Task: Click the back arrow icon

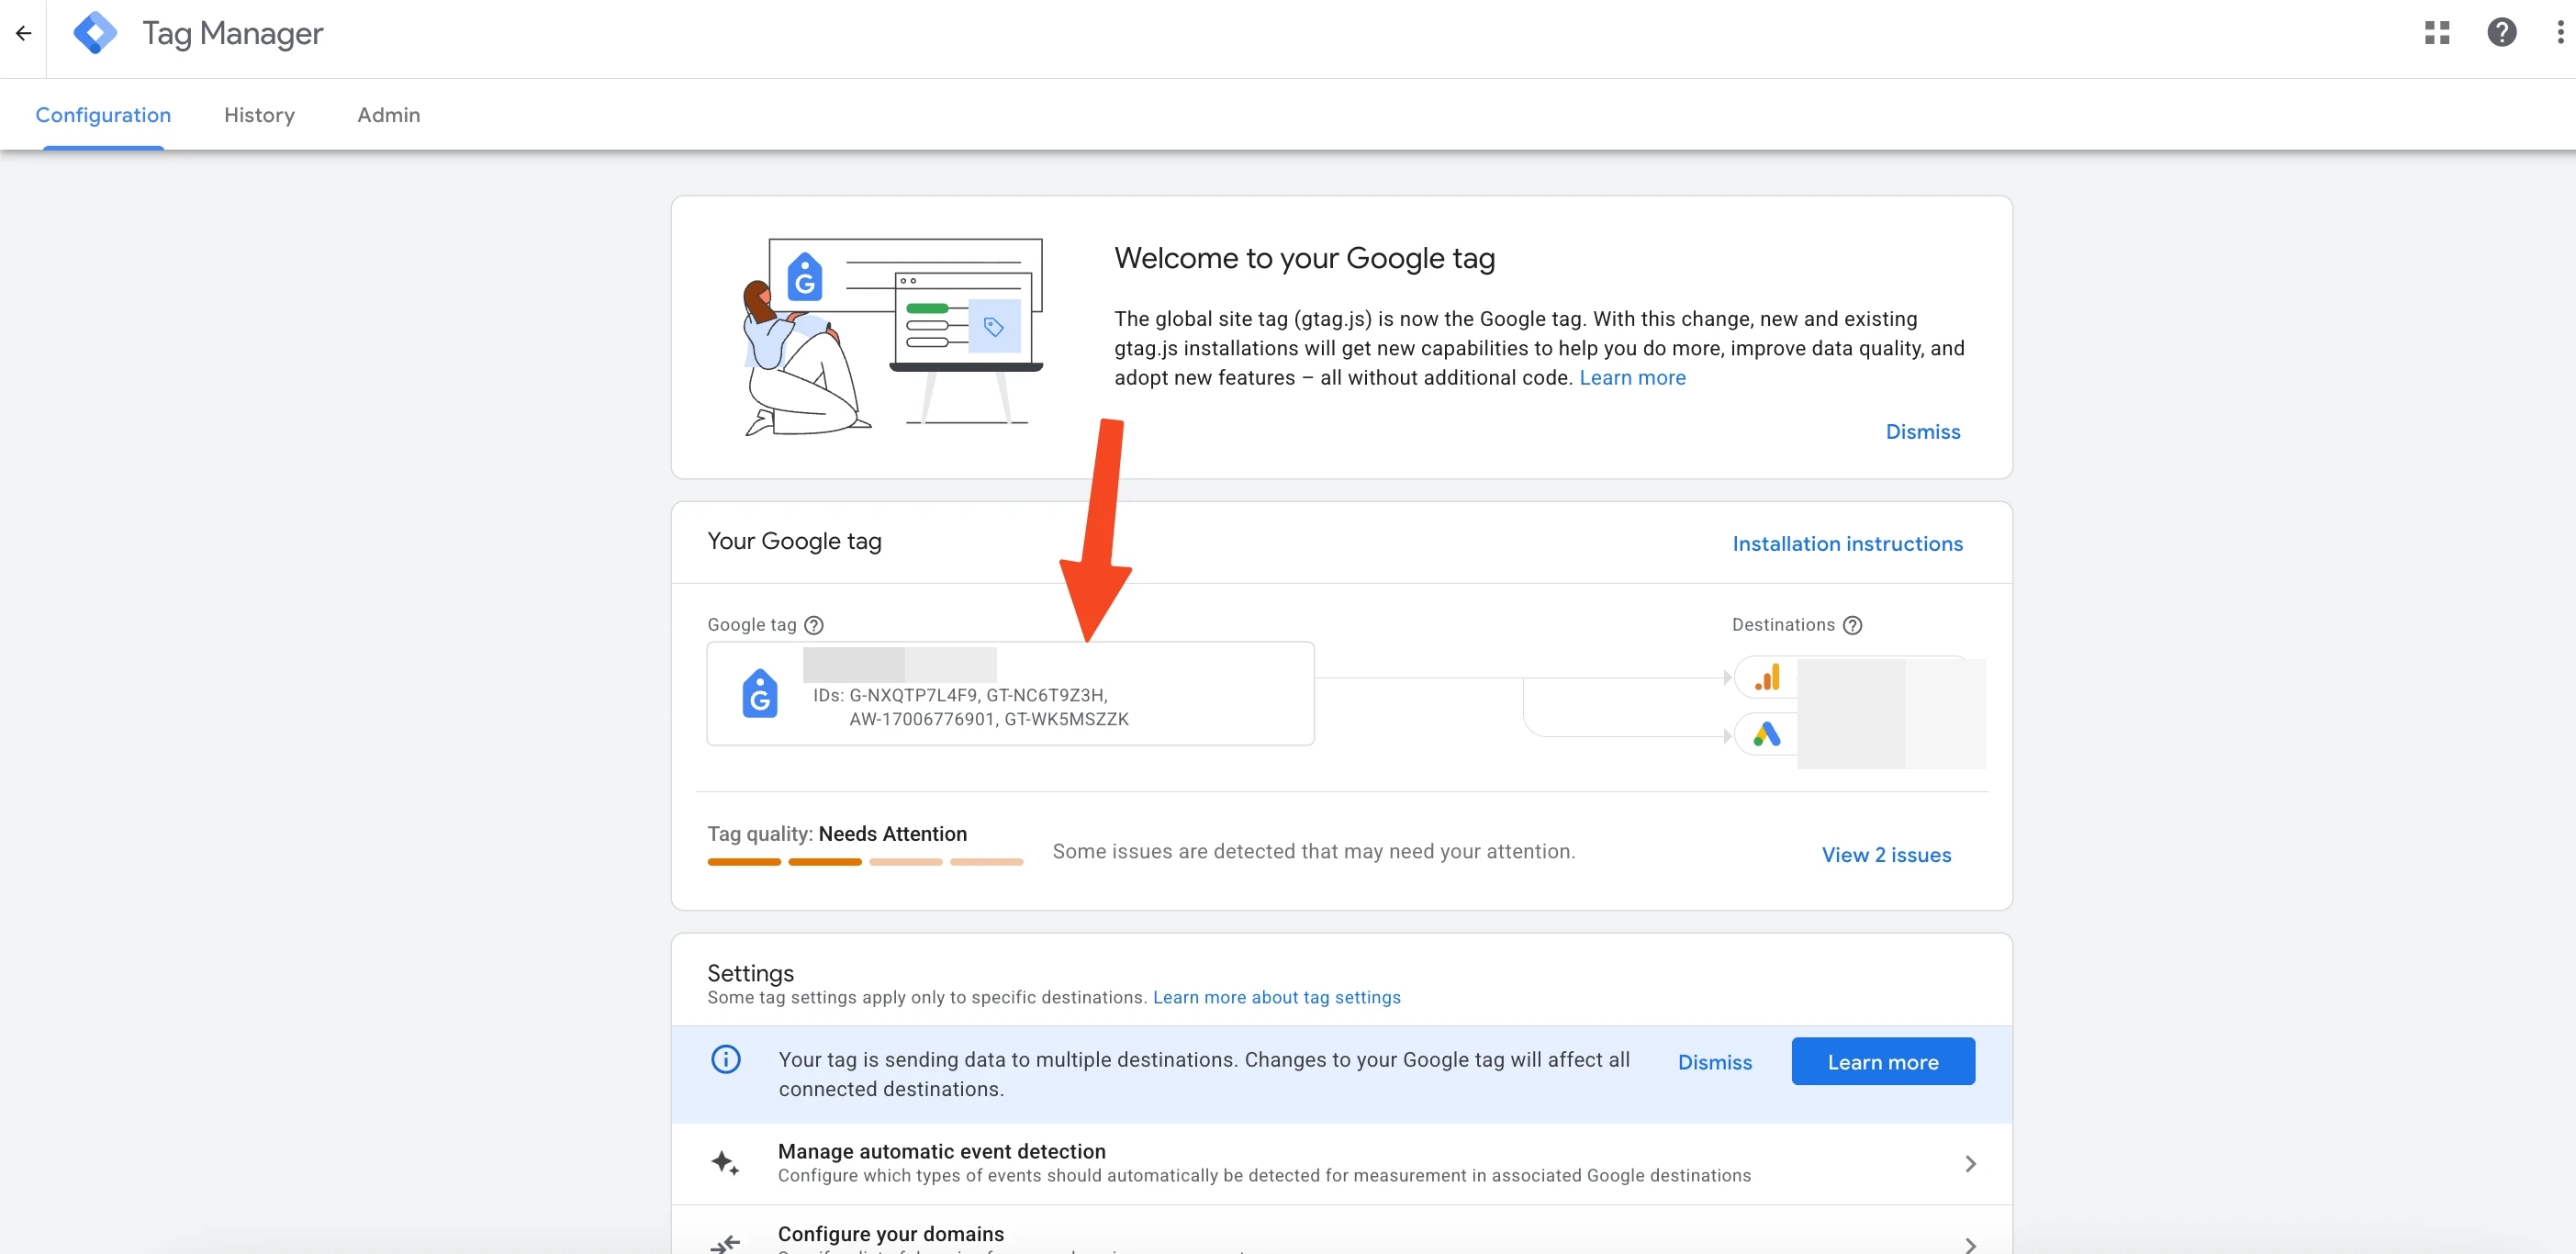Action: [23, 33]
